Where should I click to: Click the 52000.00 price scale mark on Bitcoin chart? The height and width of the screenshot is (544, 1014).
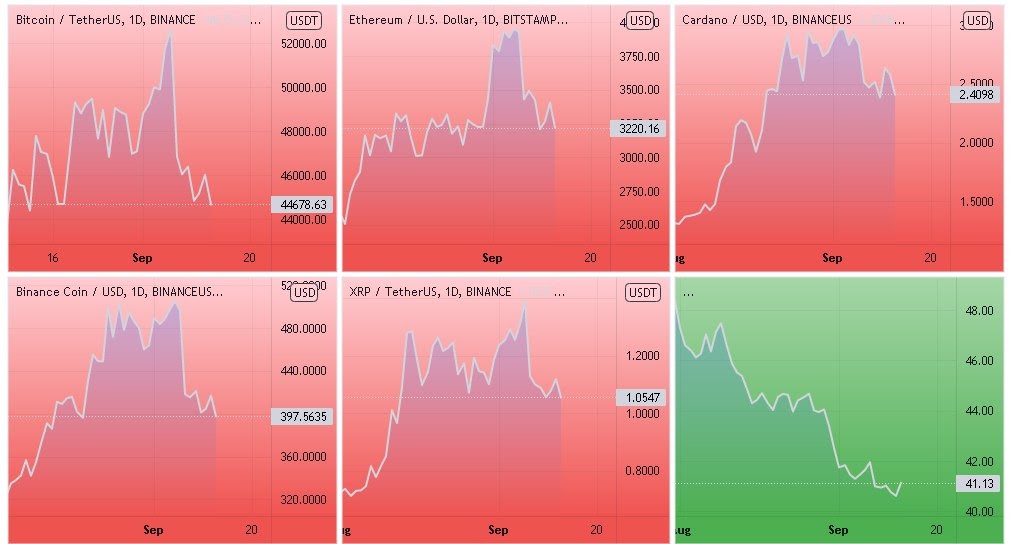click(303, 44)
